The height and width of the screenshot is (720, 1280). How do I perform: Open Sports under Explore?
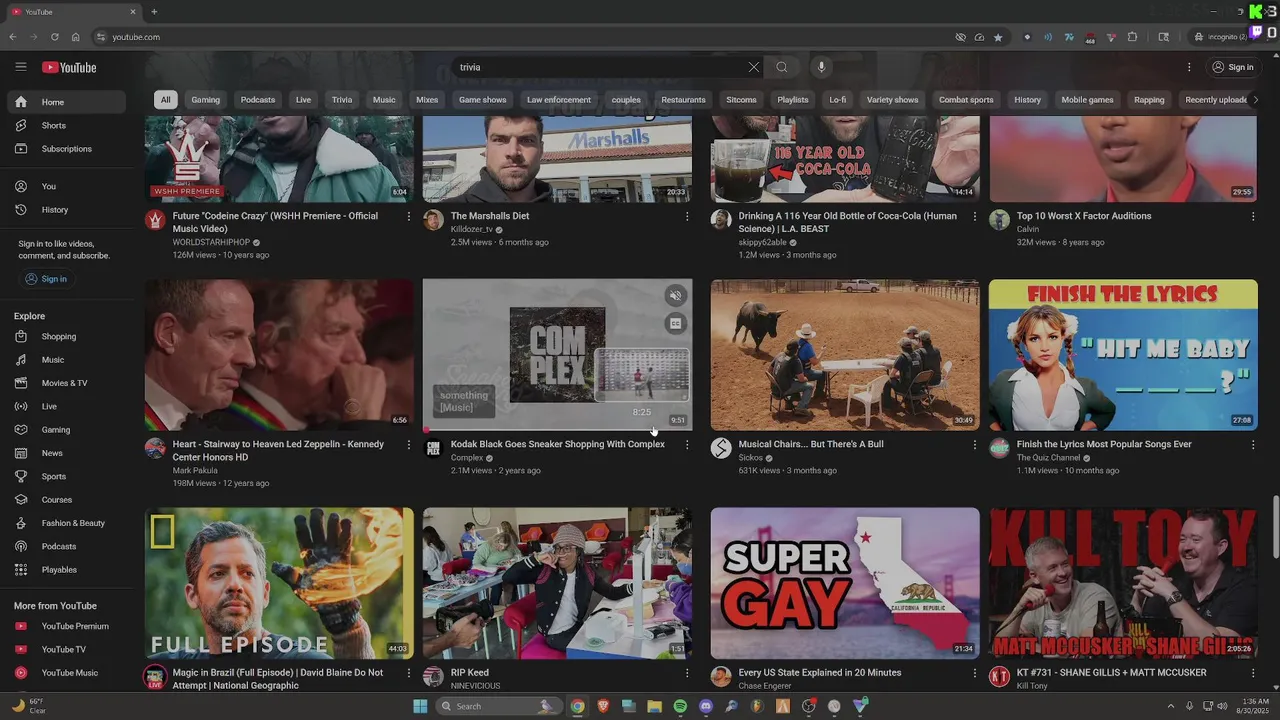click(66, 476)
